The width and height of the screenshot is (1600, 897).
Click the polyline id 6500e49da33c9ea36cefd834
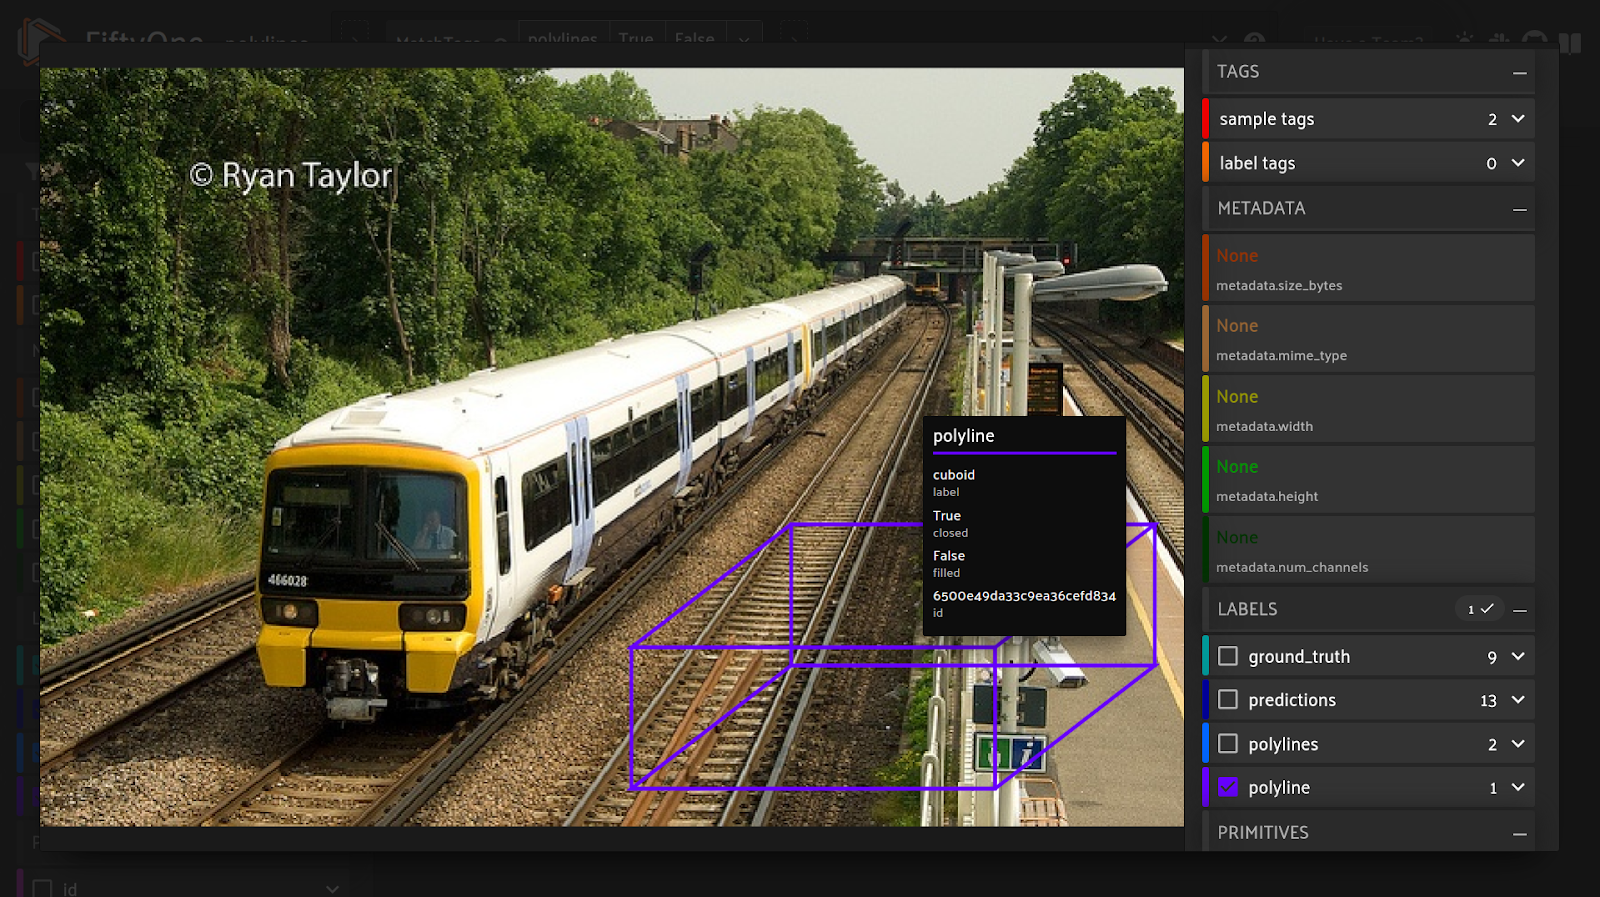coord(1024,596)
